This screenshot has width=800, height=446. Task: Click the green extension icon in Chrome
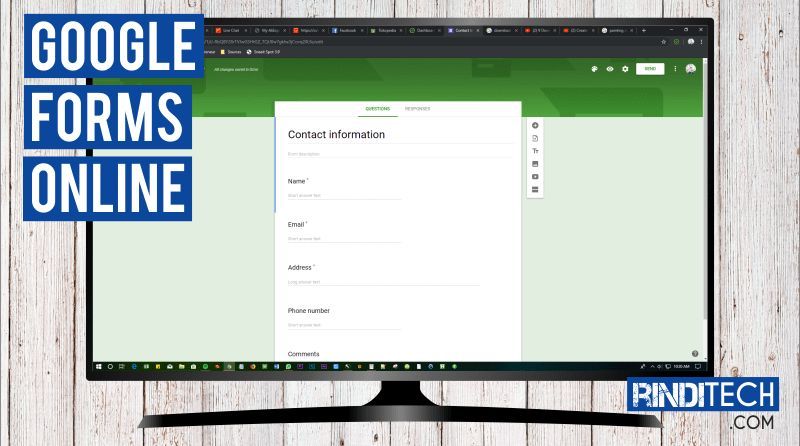tap(677, 42)
